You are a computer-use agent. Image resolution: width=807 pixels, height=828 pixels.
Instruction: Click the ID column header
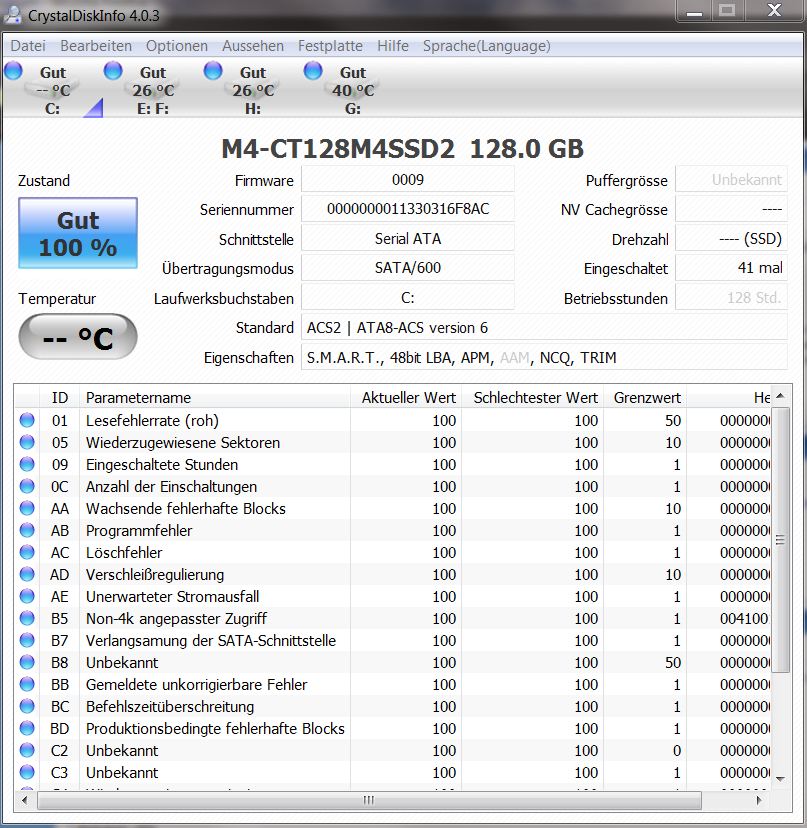[x=59, y=397]
